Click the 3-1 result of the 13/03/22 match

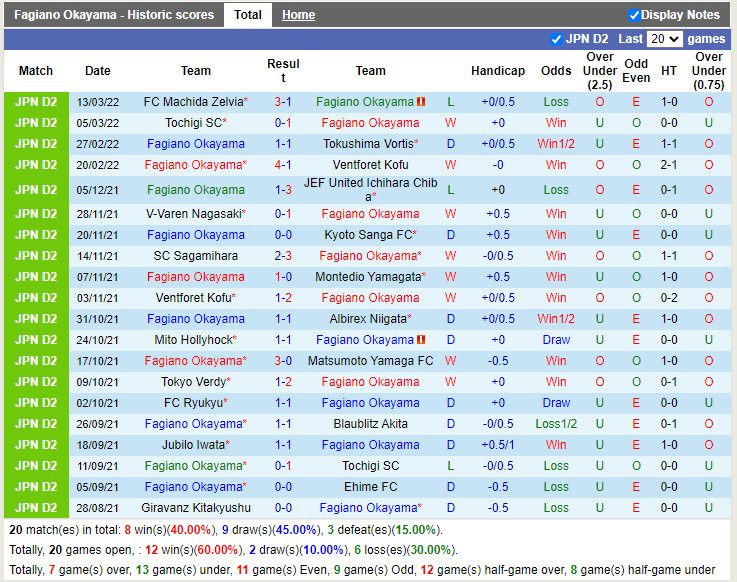[x=283, y=102]
